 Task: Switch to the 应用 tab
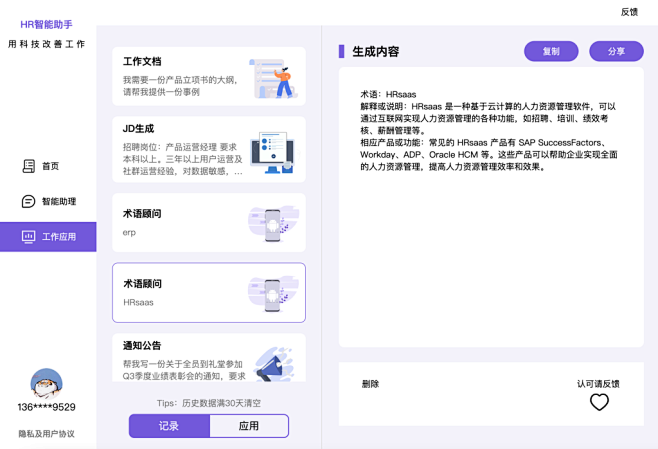coord(249,426)
